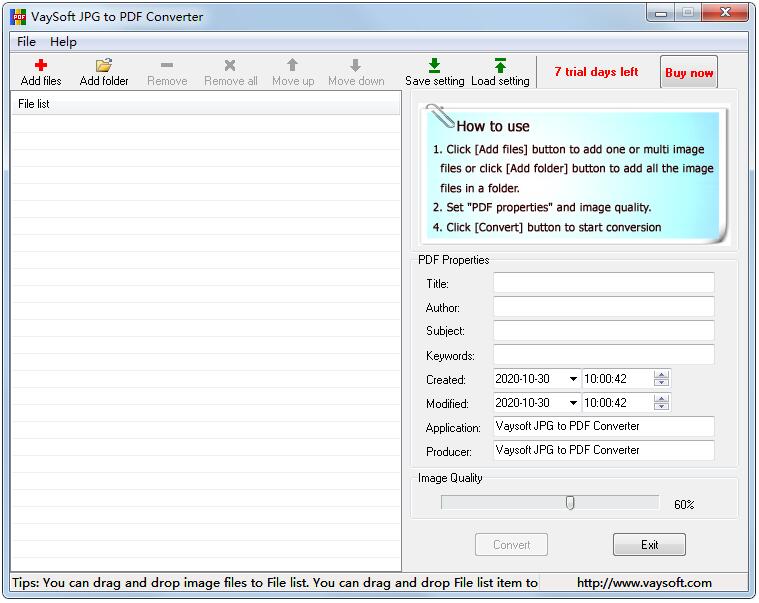759x603 pixels.
Task: Focus the Keywords input field
Action: tap(604, 355)
